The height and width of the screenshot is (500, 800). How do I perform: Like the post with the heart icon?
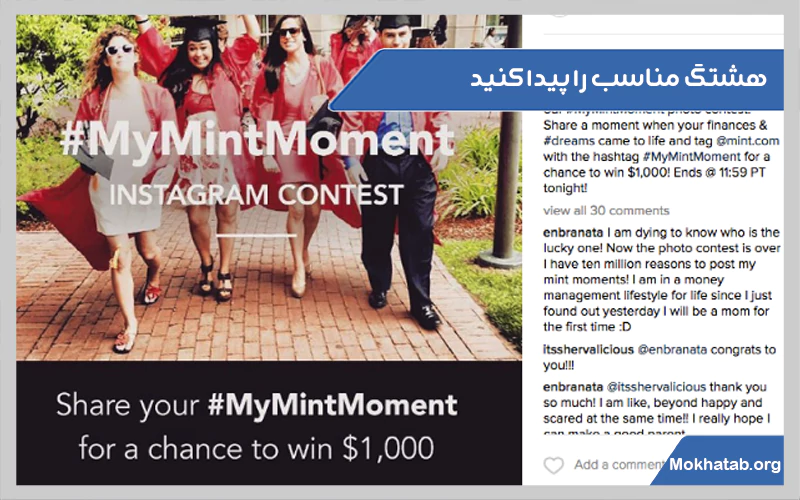point(553,465)
